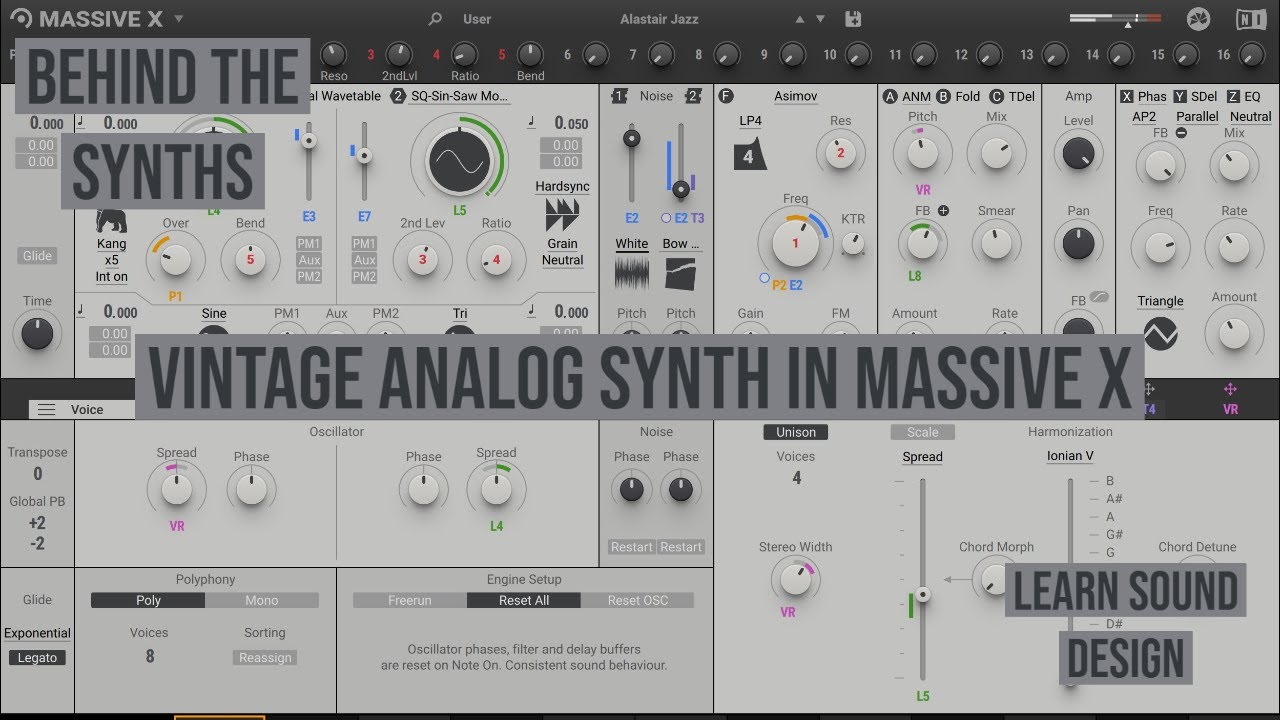Screen dimensions: 1280x720
Task: Select stereo effect Z EQ tab
Action: [1244, 96]
